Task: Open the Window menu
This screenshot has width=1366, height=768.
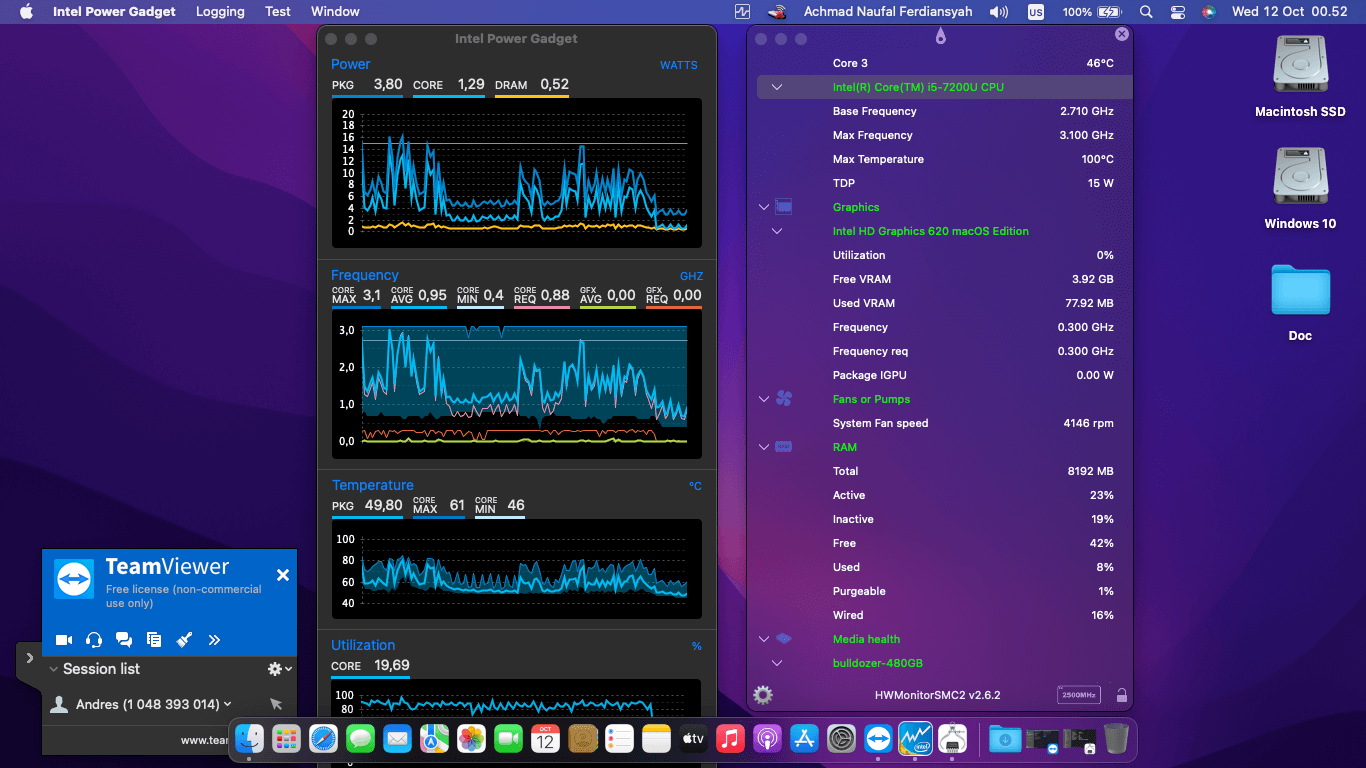Action: [335, 12]
